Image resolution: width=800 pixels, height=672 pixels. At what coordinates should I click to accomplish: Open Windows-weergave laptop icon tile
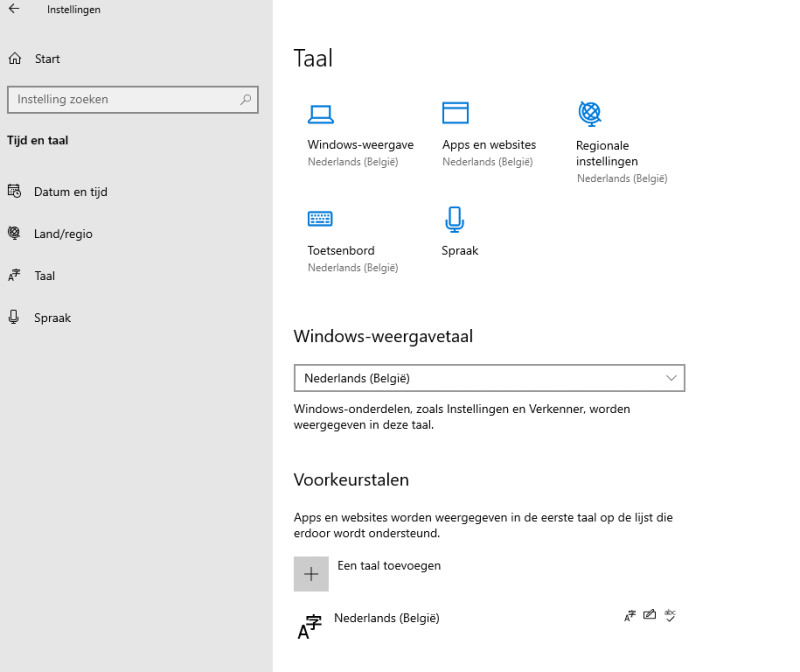[x=321, y=114]
